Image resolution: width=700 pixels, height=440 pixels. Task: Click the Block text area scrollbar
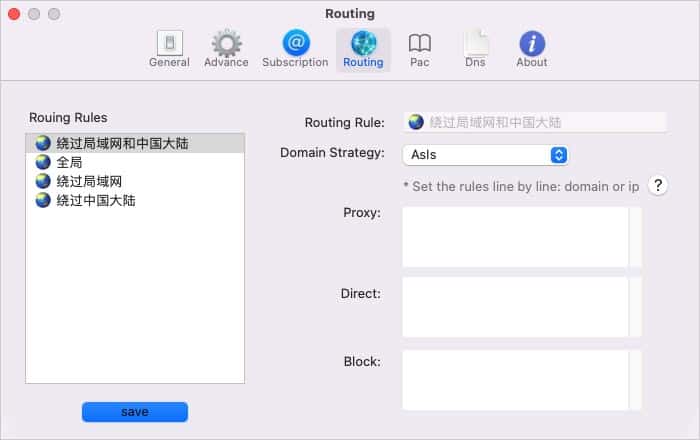[635, 380]
